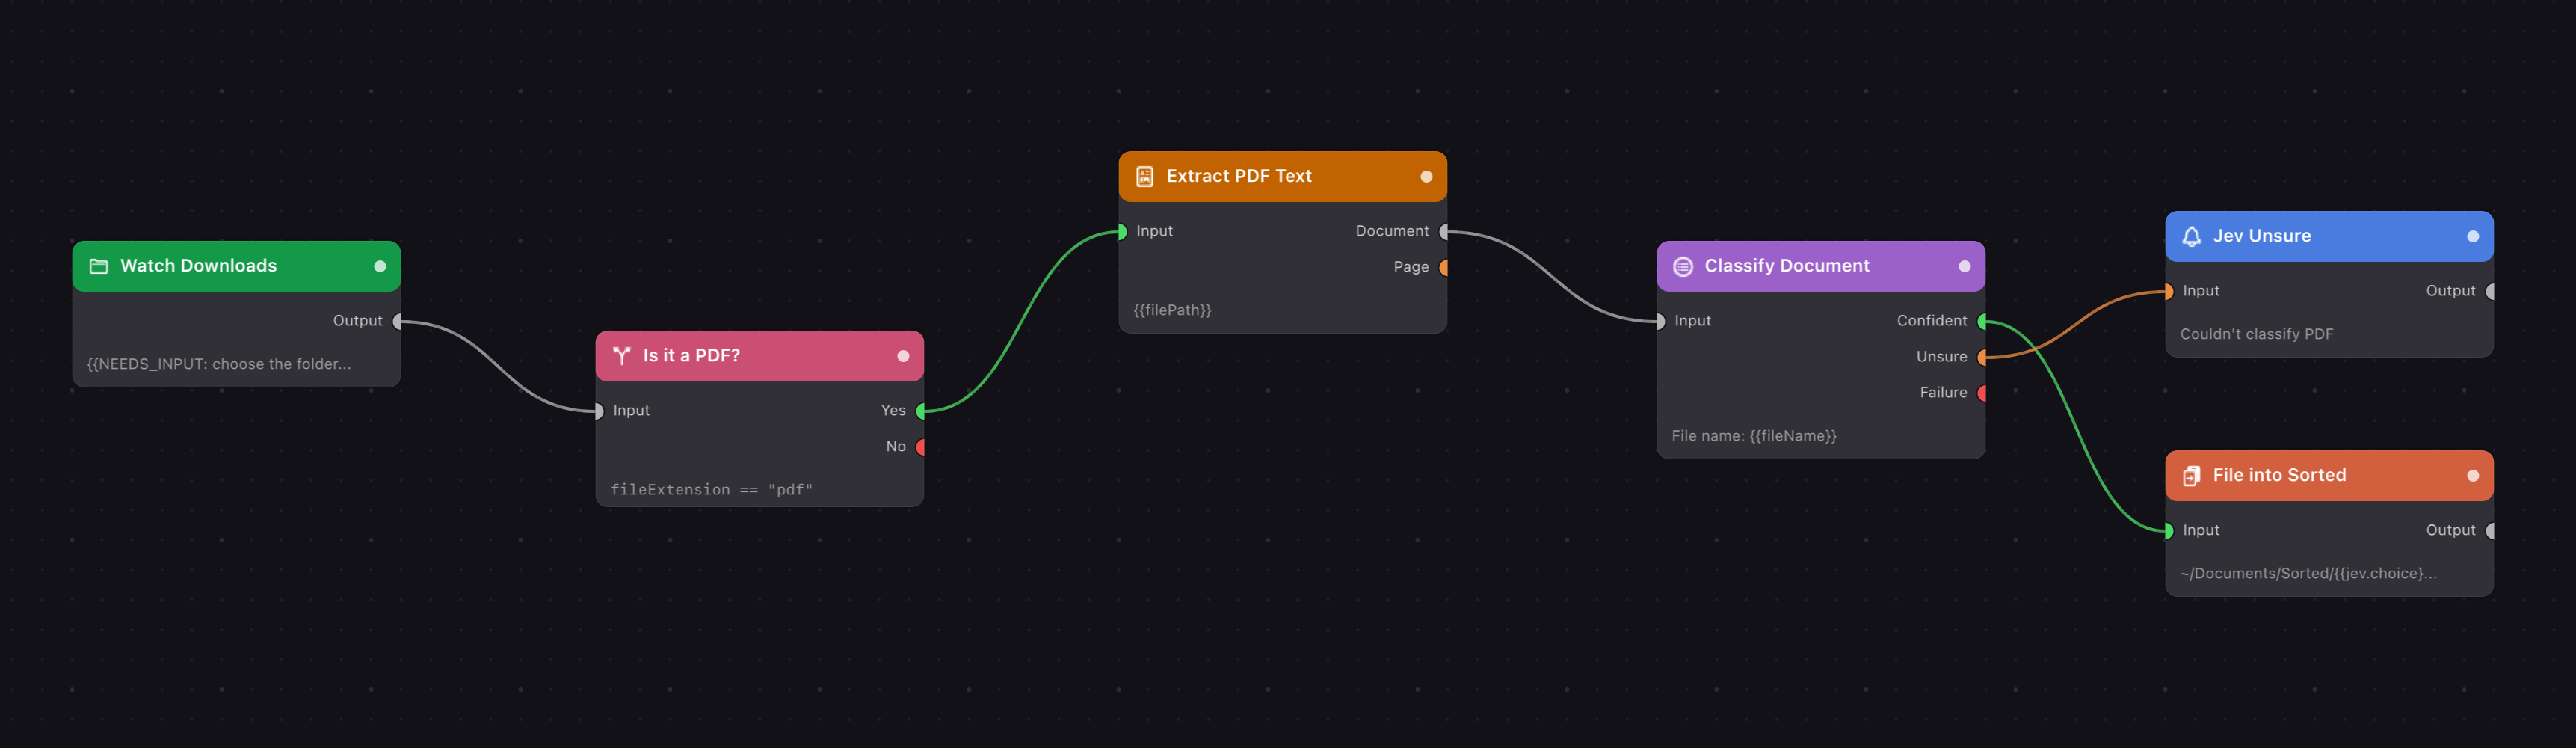Image resolution: width=2576 pixels, height=748 pixels.
Task: Click the Output port of Jev Unsure
Action: tap(2491, 291)
